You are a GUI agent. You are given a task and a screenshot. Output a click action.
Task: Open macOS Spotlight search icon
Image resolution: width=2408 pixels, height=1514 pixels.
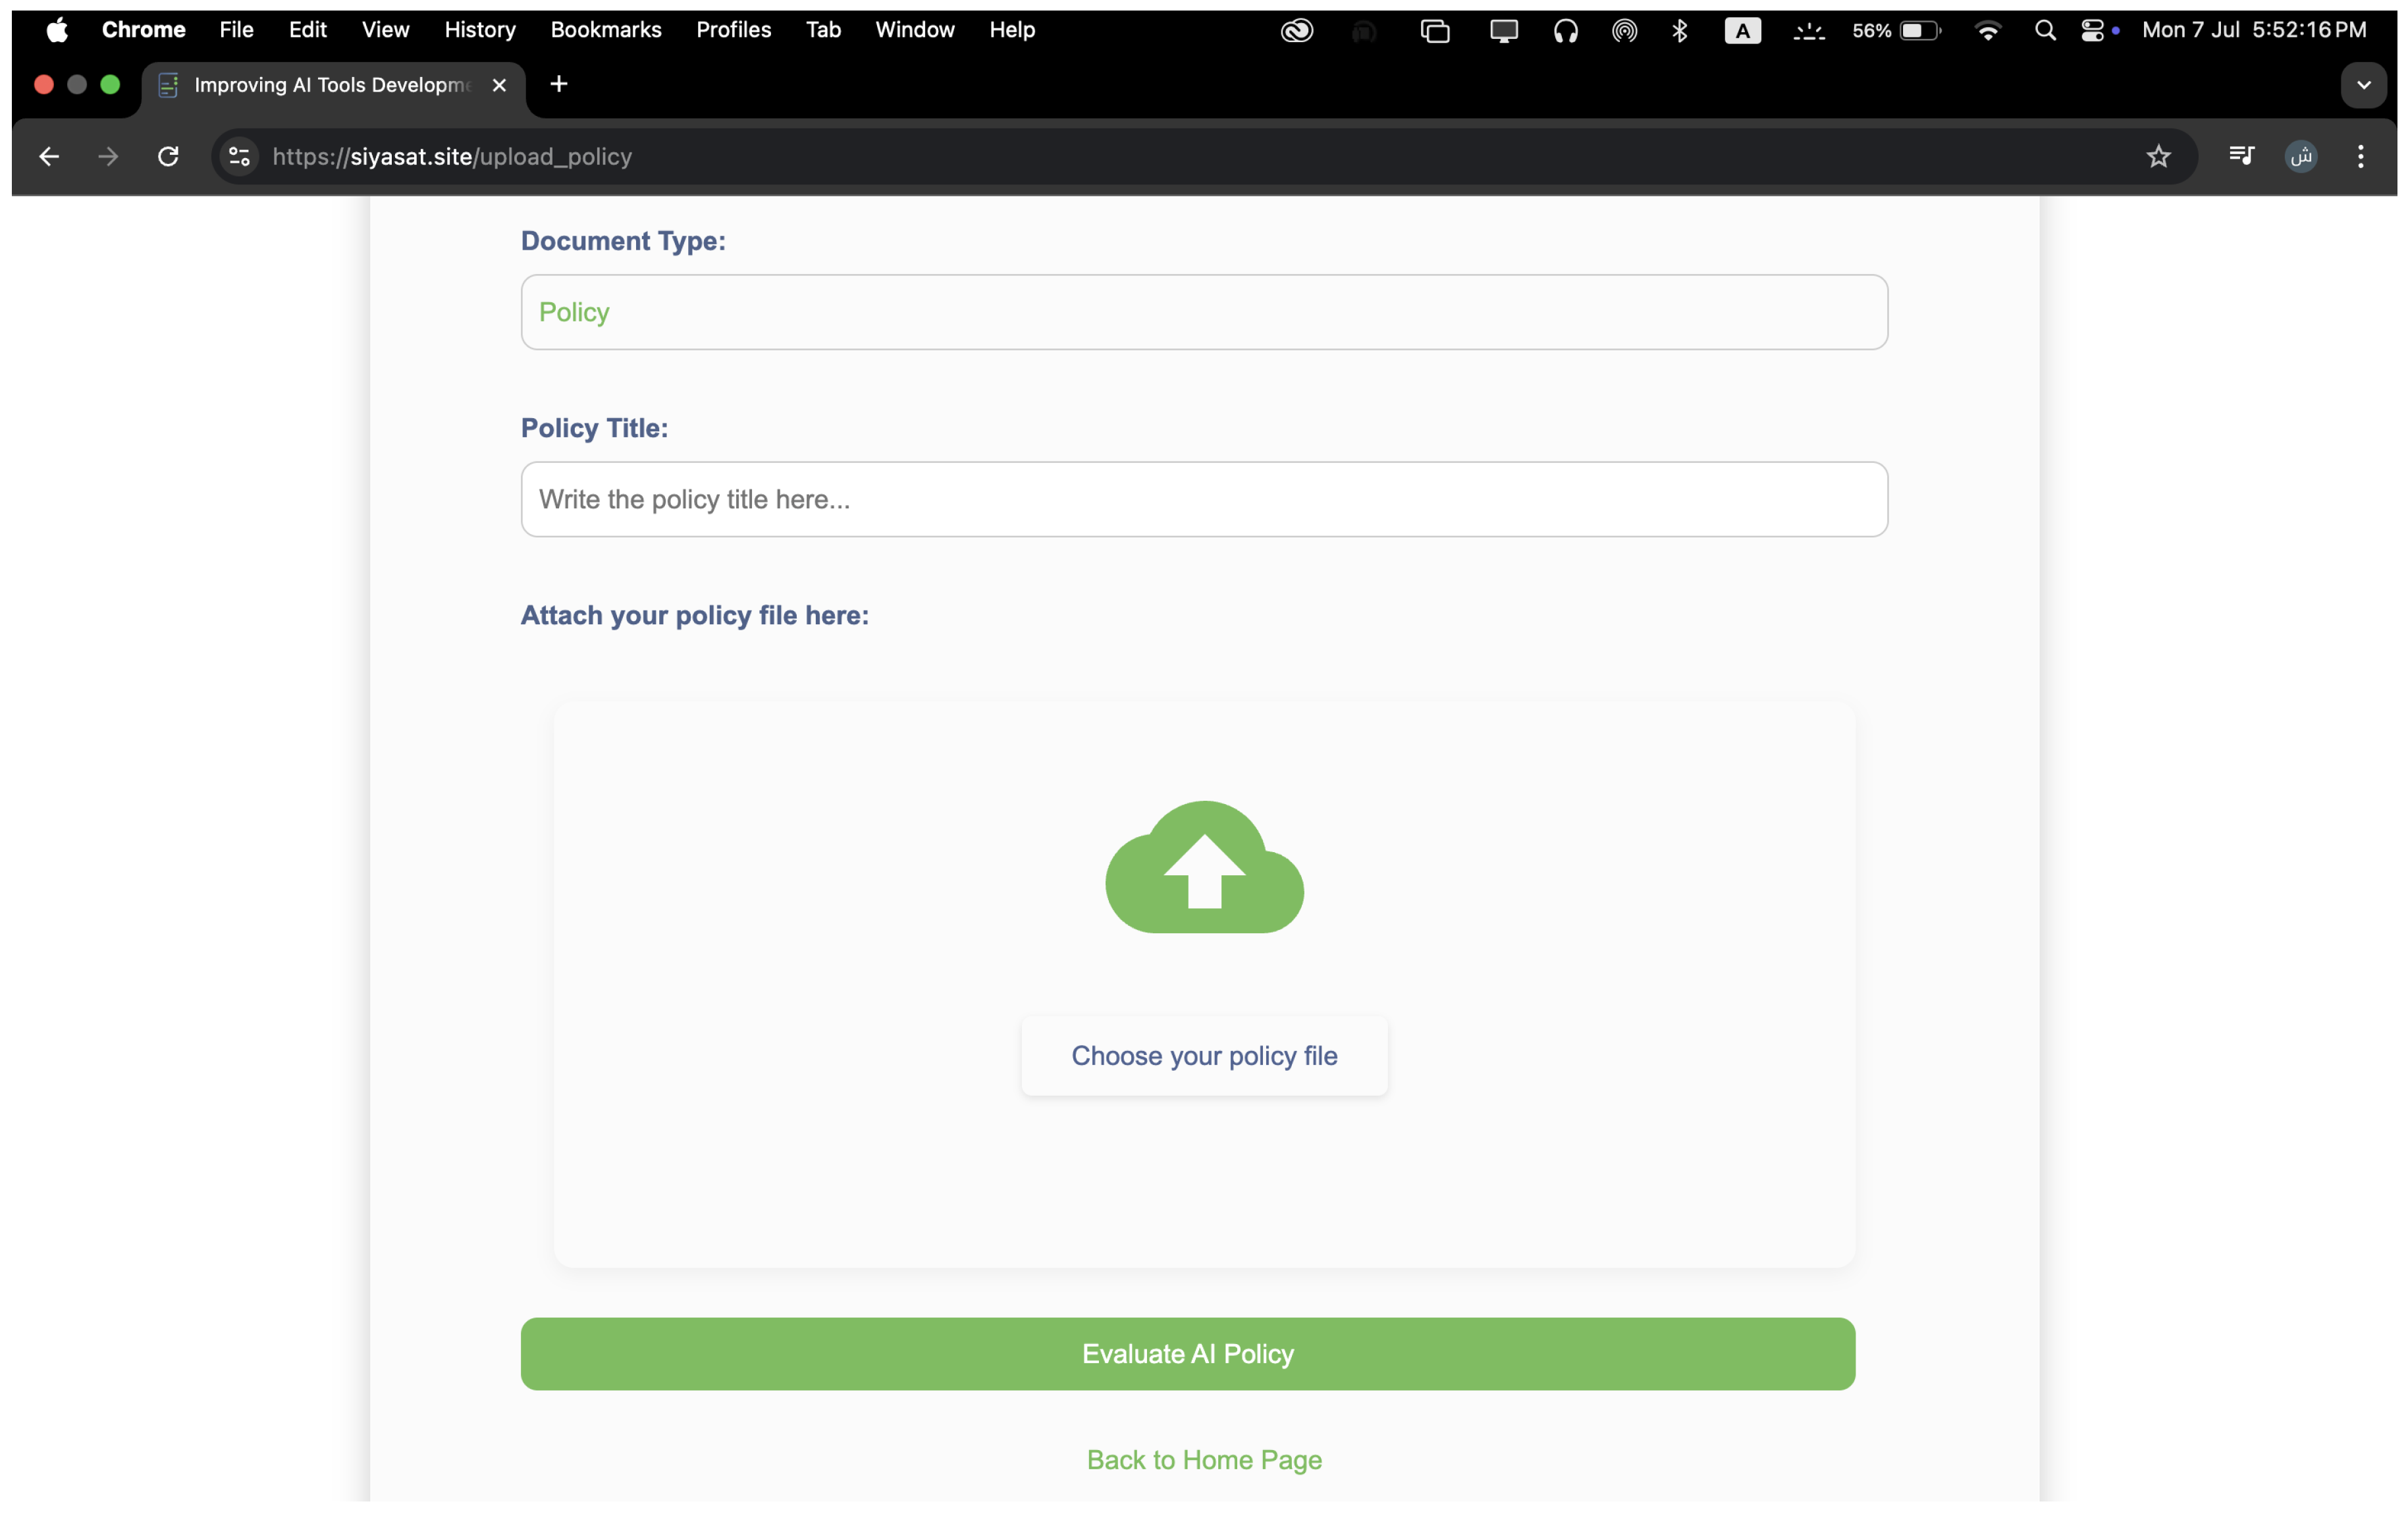2045,31
